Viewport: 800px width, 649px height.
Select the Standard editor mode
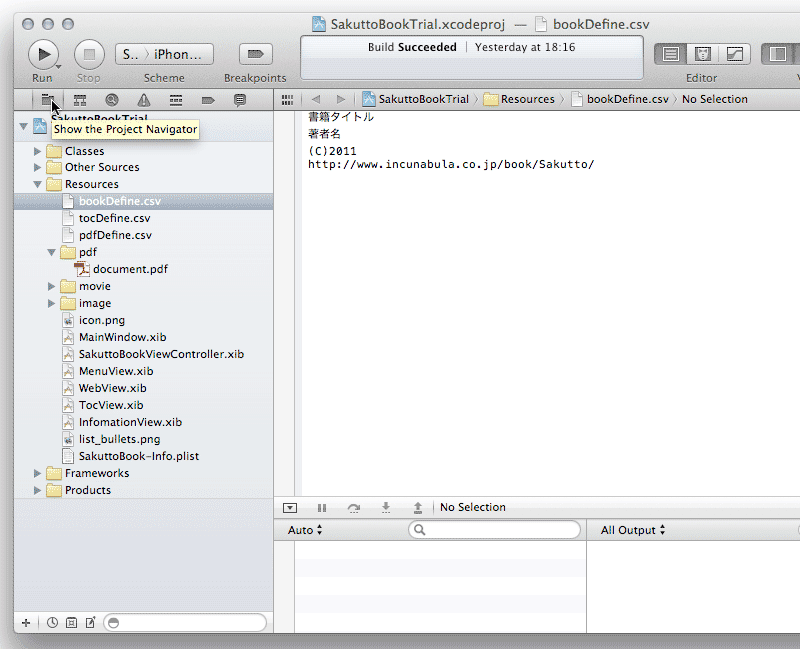click(x=671, y=54)
